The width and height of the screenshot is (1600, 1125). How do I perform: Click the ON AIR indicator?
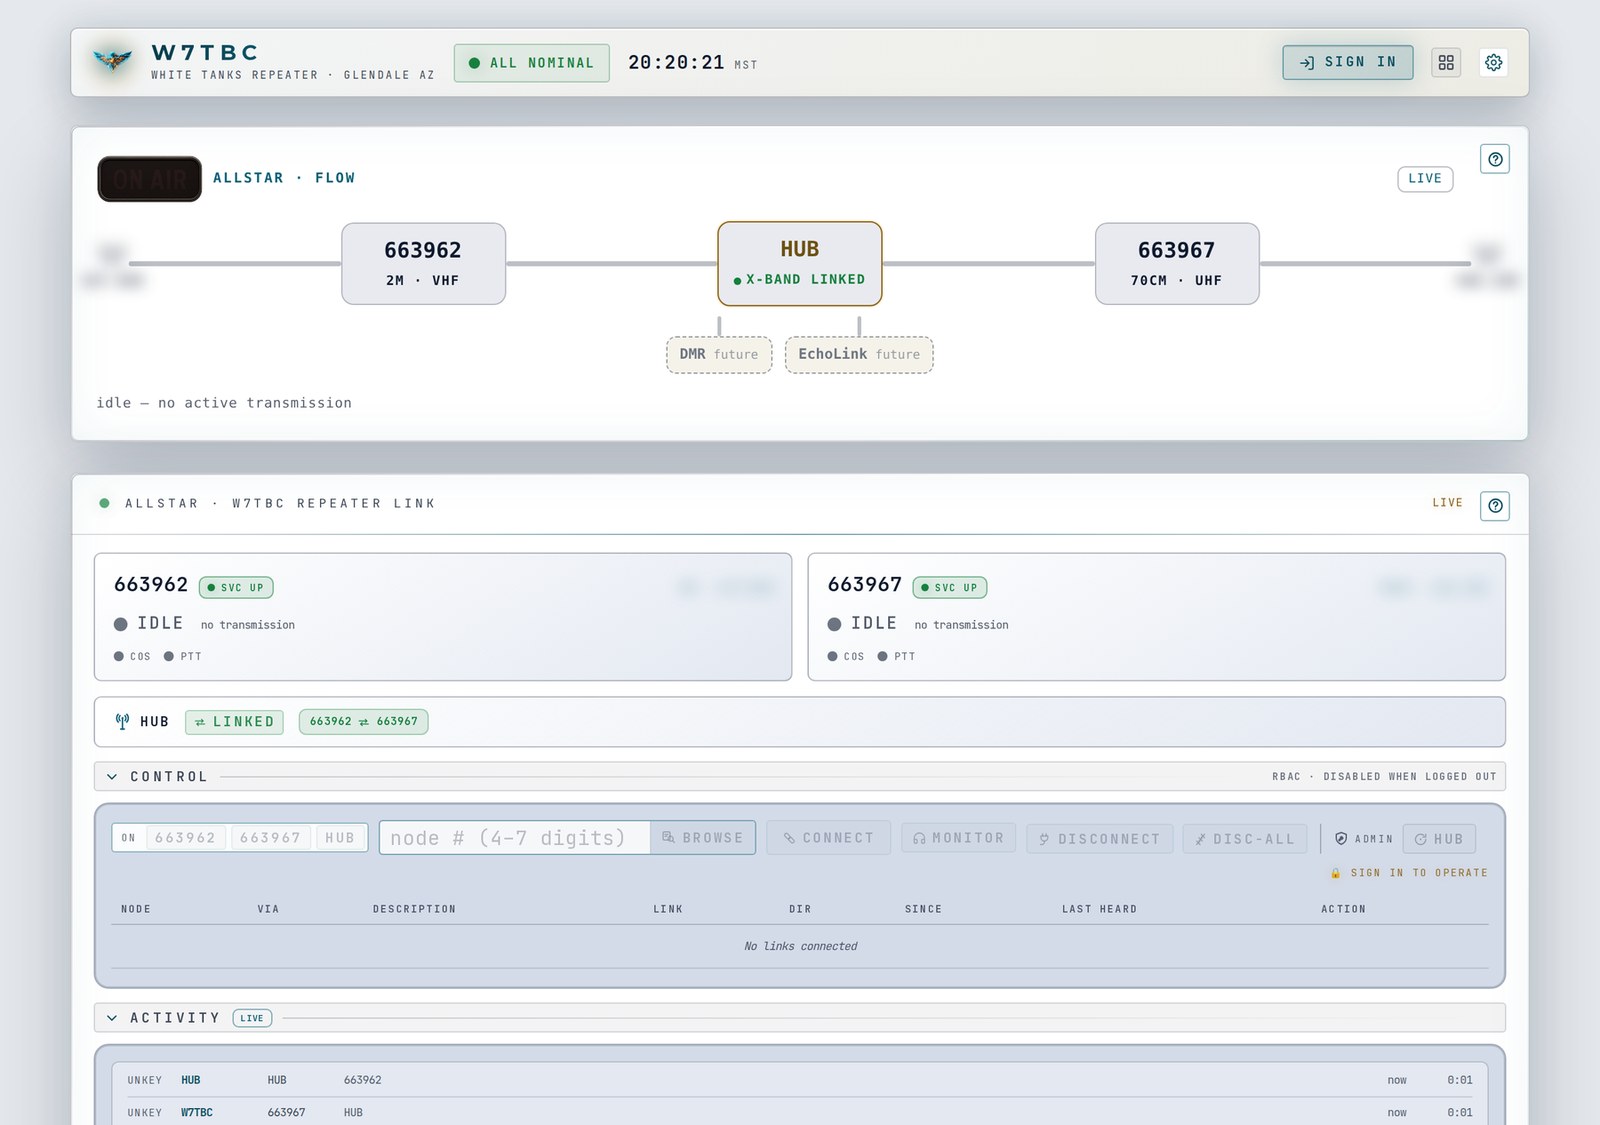click(x=150, y=179)
